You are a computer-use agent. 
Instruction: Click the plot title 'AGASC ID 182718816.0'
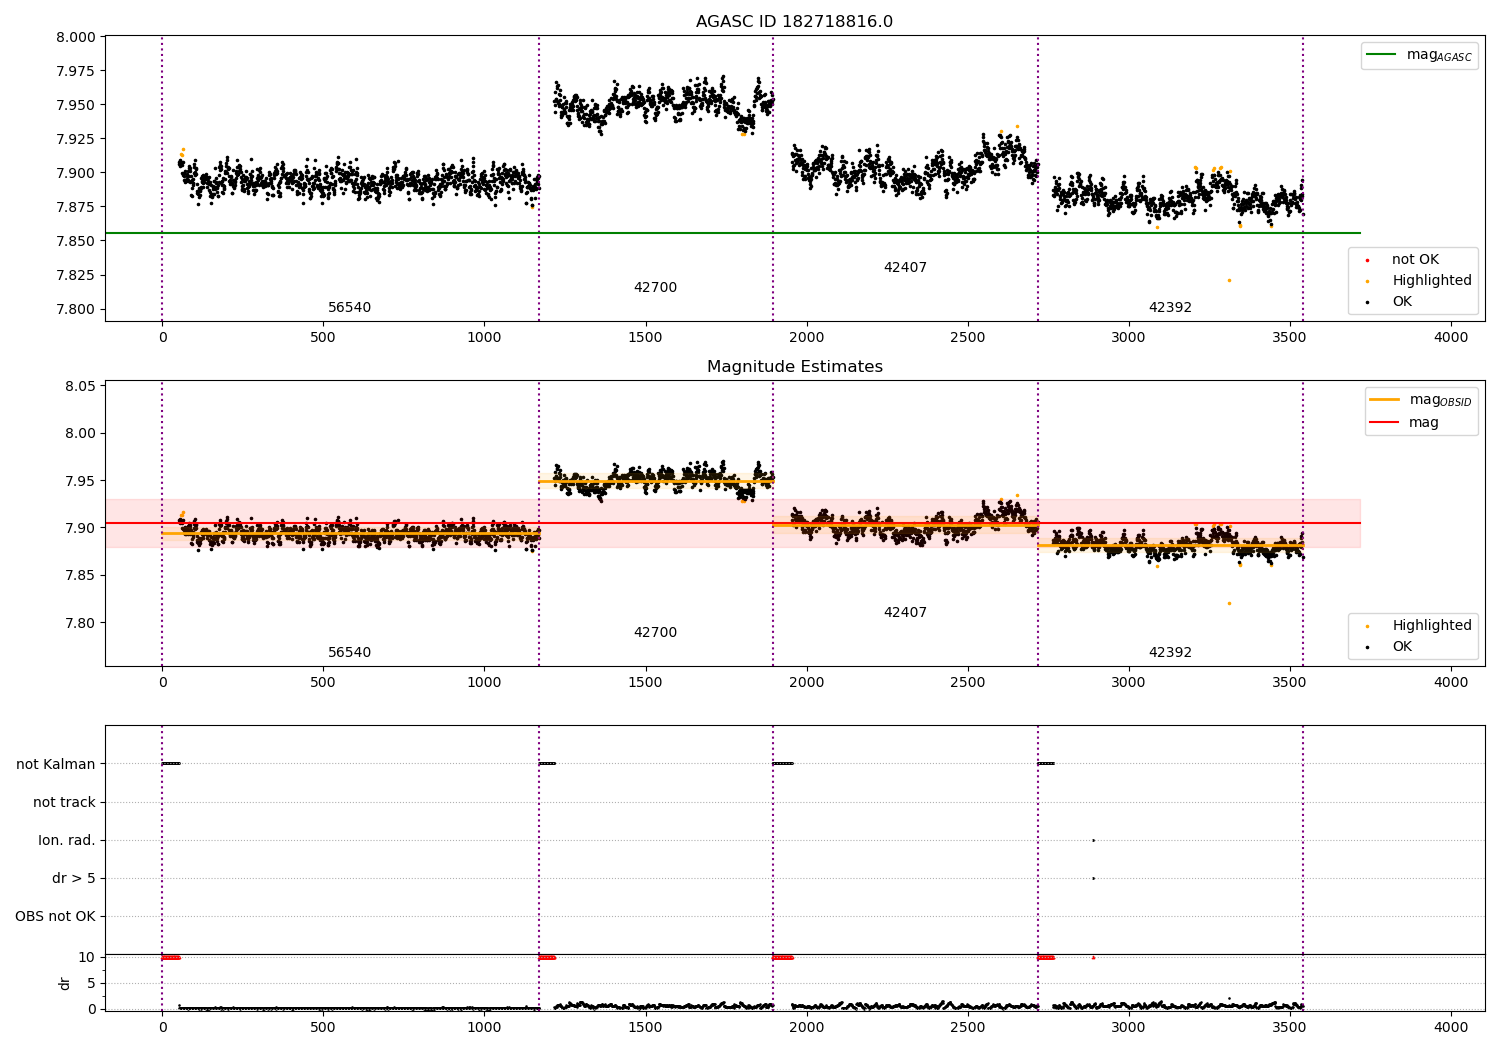click(794, 22)
